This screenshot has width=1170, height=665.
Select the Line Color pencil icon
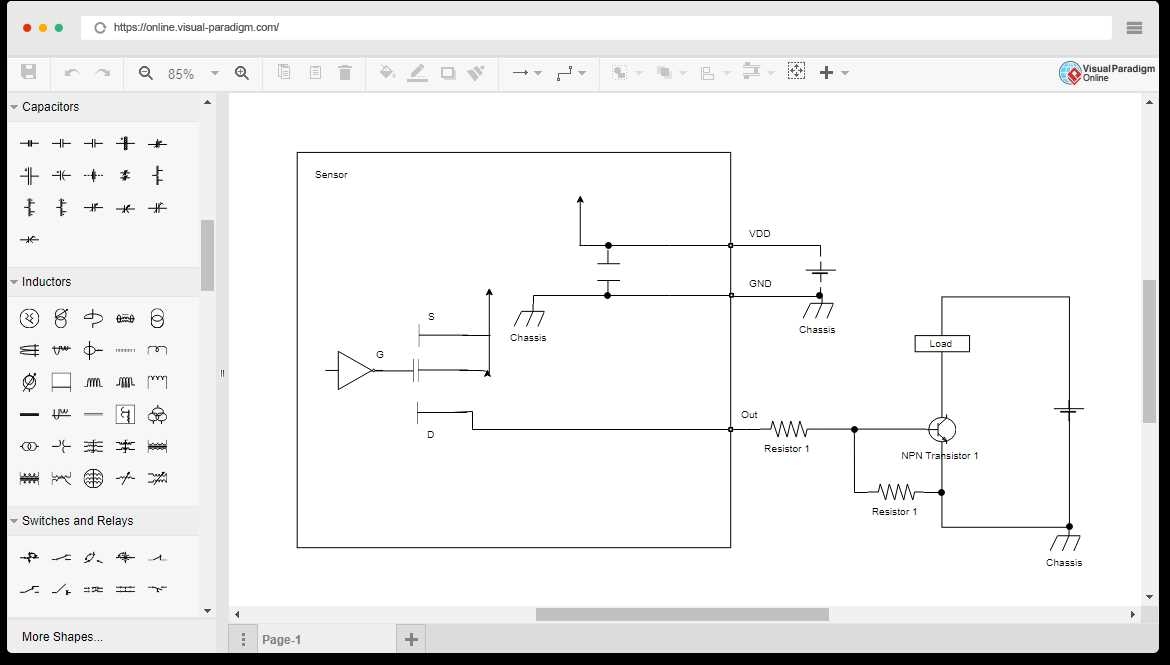click(417, 69)
